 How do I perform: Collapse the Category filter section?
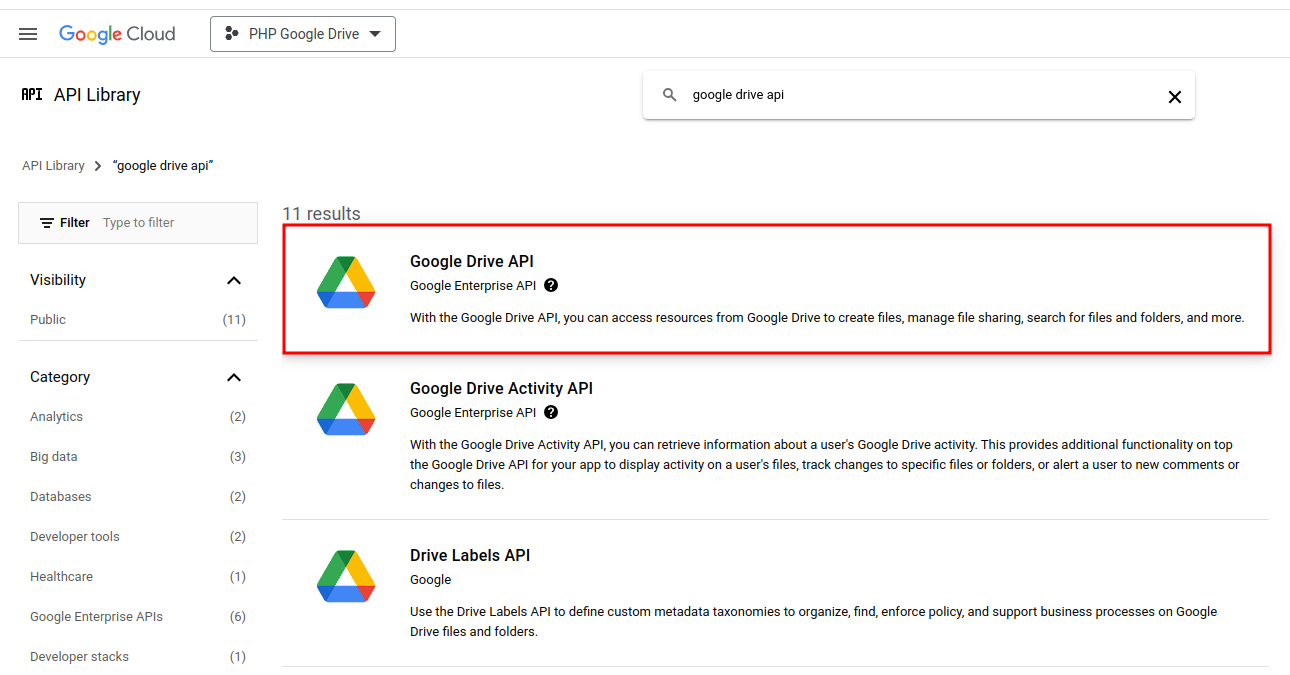click(x=234, y=378)
